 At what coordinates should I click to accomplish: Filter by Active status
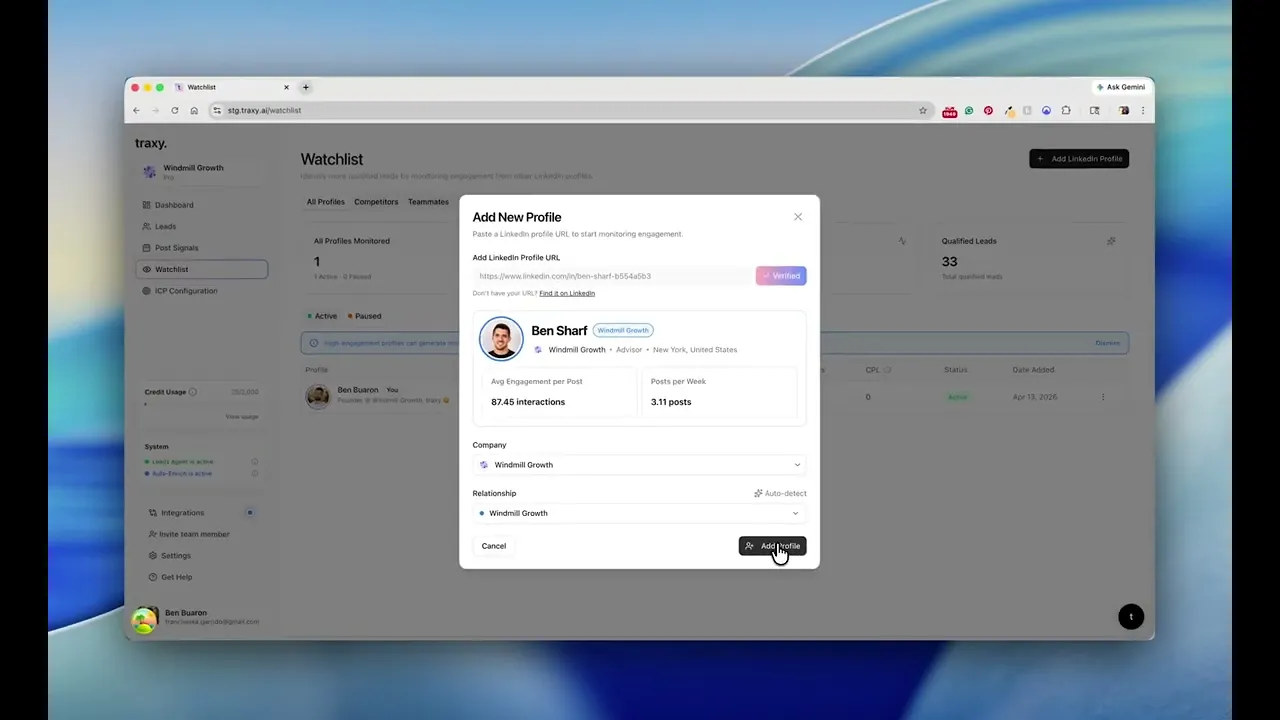(322, 316)
